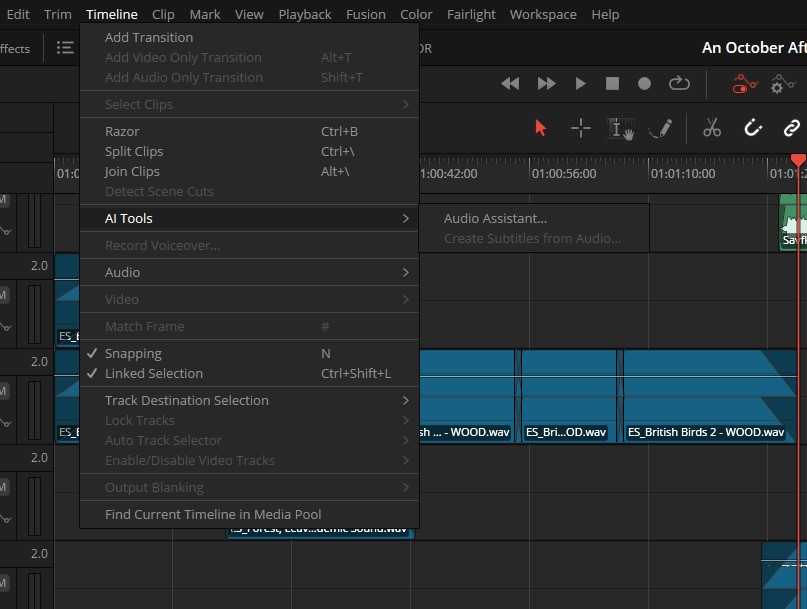Screen dimensions: 807x609
Task: Click the list view icon near Effects
Action: pyautogui.click(x=65, y=48)
